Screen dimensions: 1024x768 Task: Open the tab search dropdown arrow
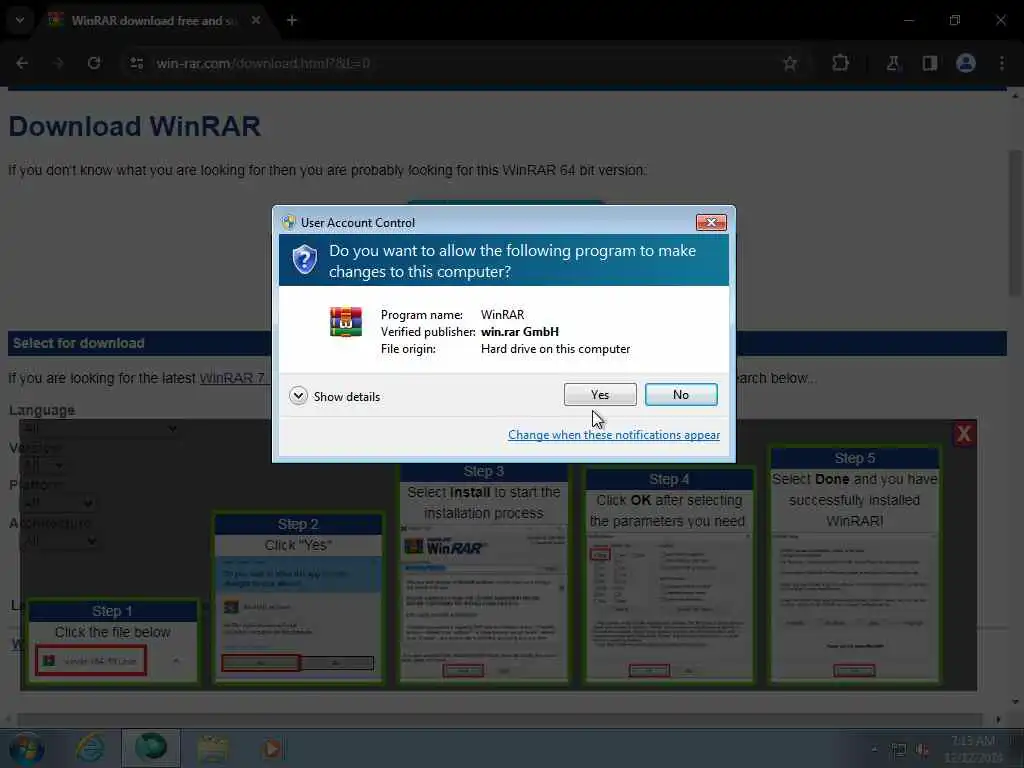20,20
